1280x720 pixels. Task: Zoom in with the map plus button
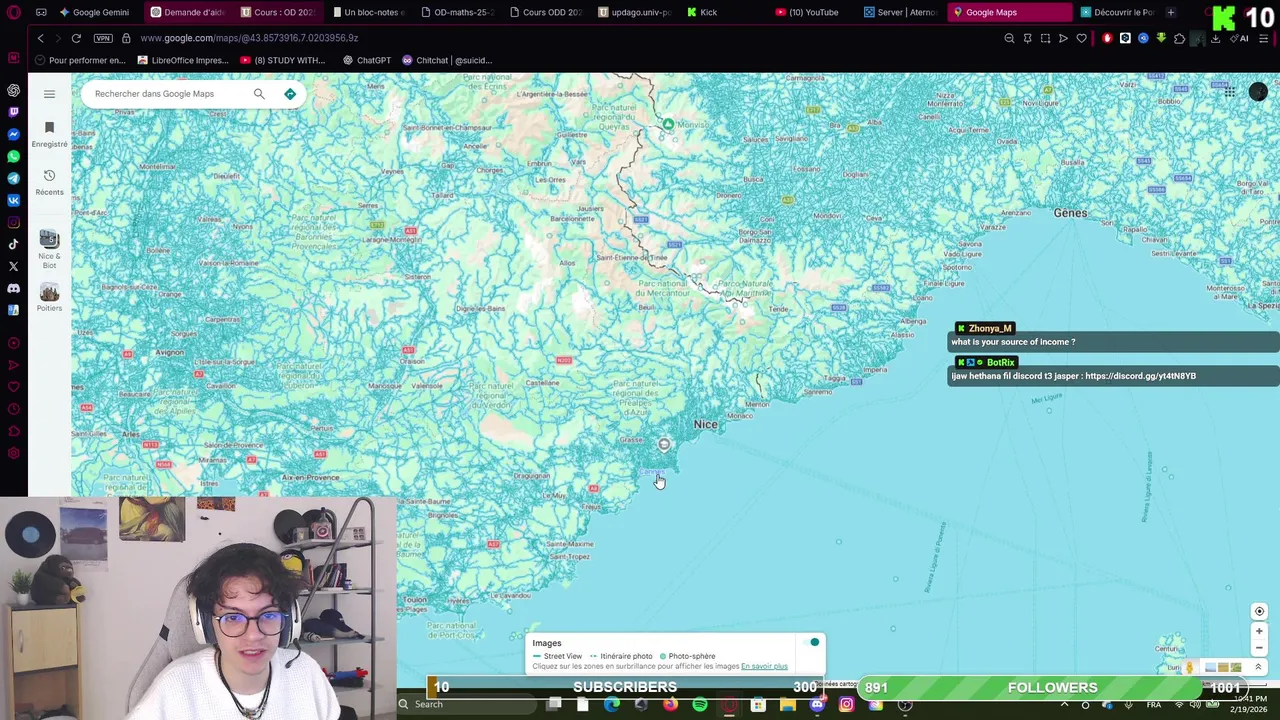1259,631
